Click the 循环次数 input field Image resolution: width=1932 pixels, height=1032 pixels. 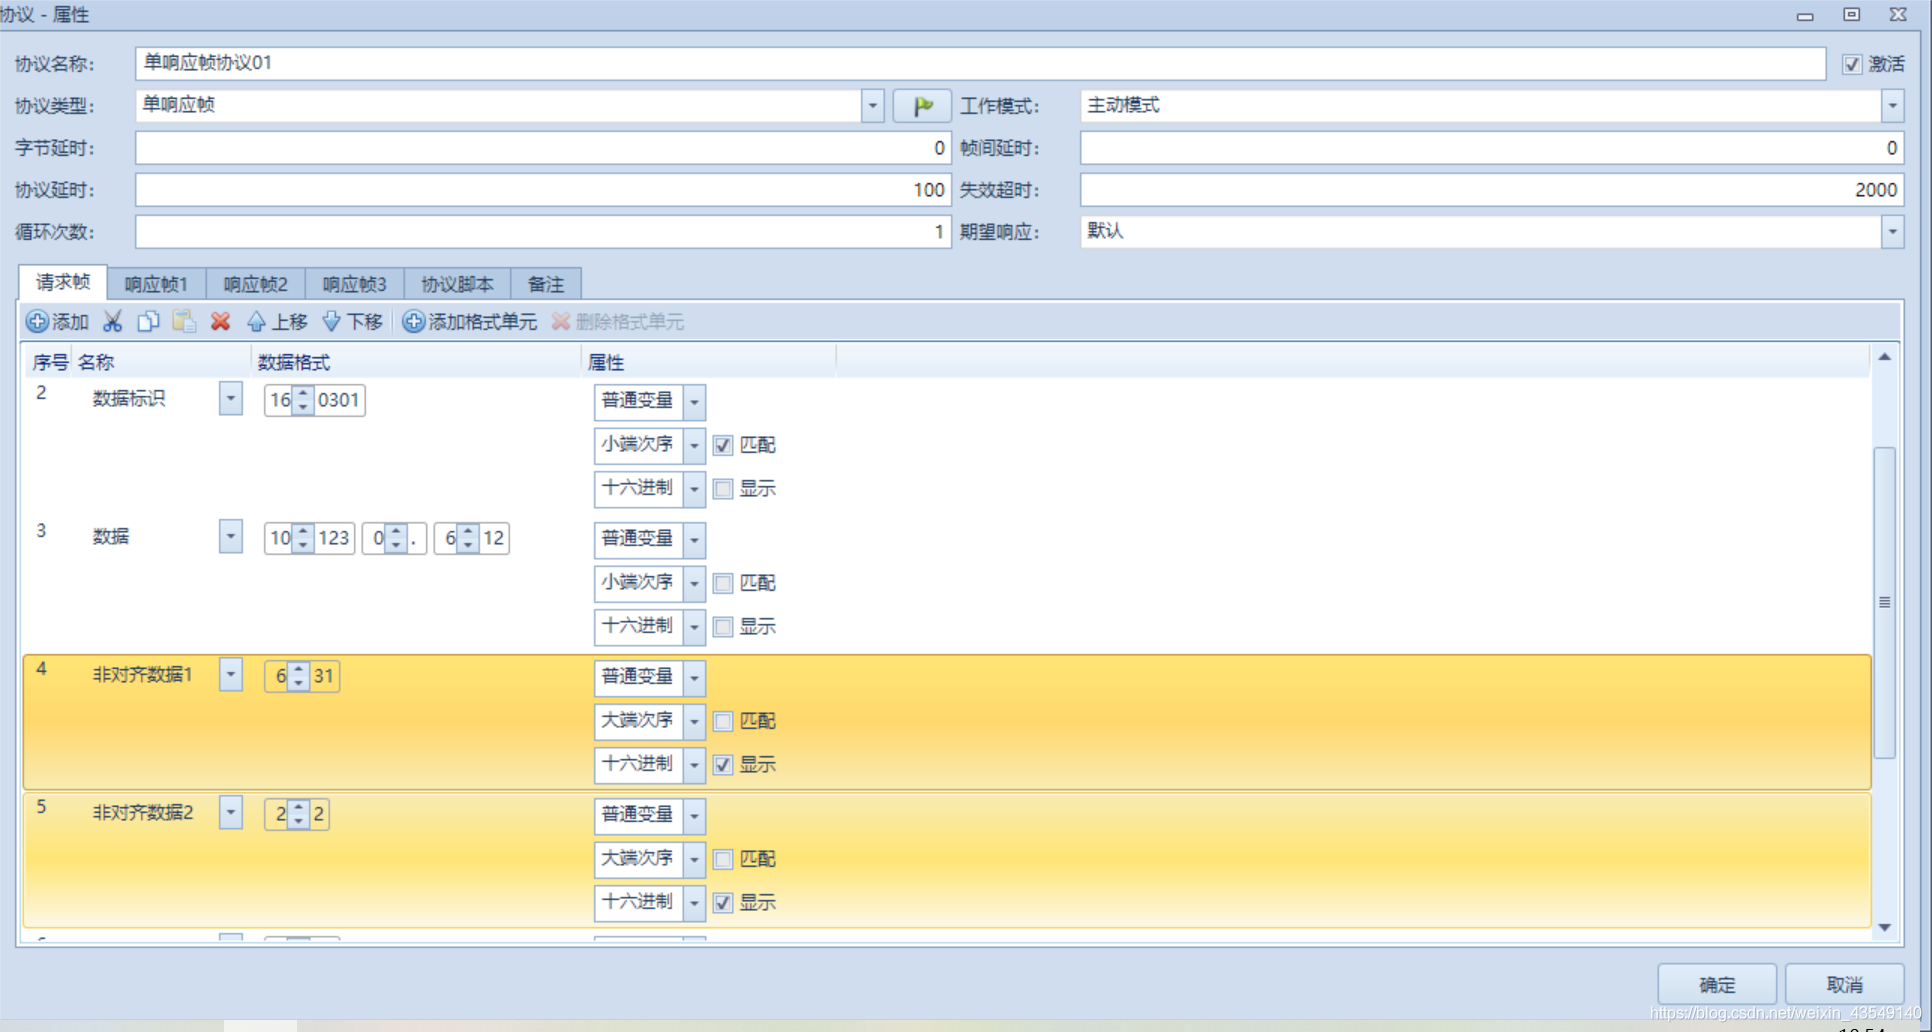pyautogui.click(x=543, y=232)
